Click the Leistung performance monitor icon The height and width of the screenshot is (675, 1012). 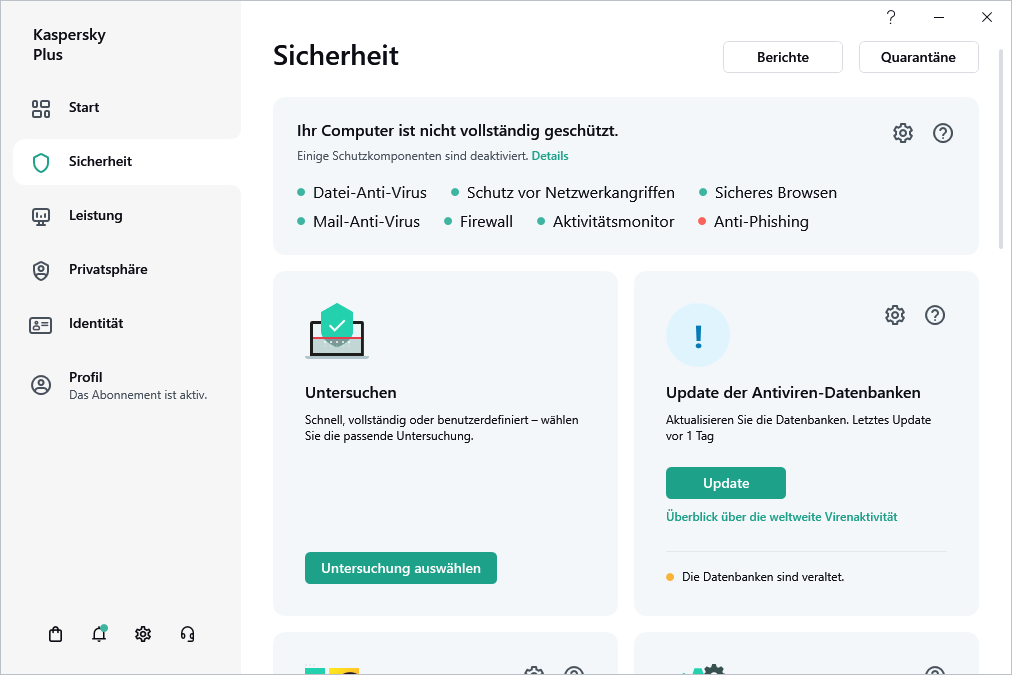click(40, 215)
